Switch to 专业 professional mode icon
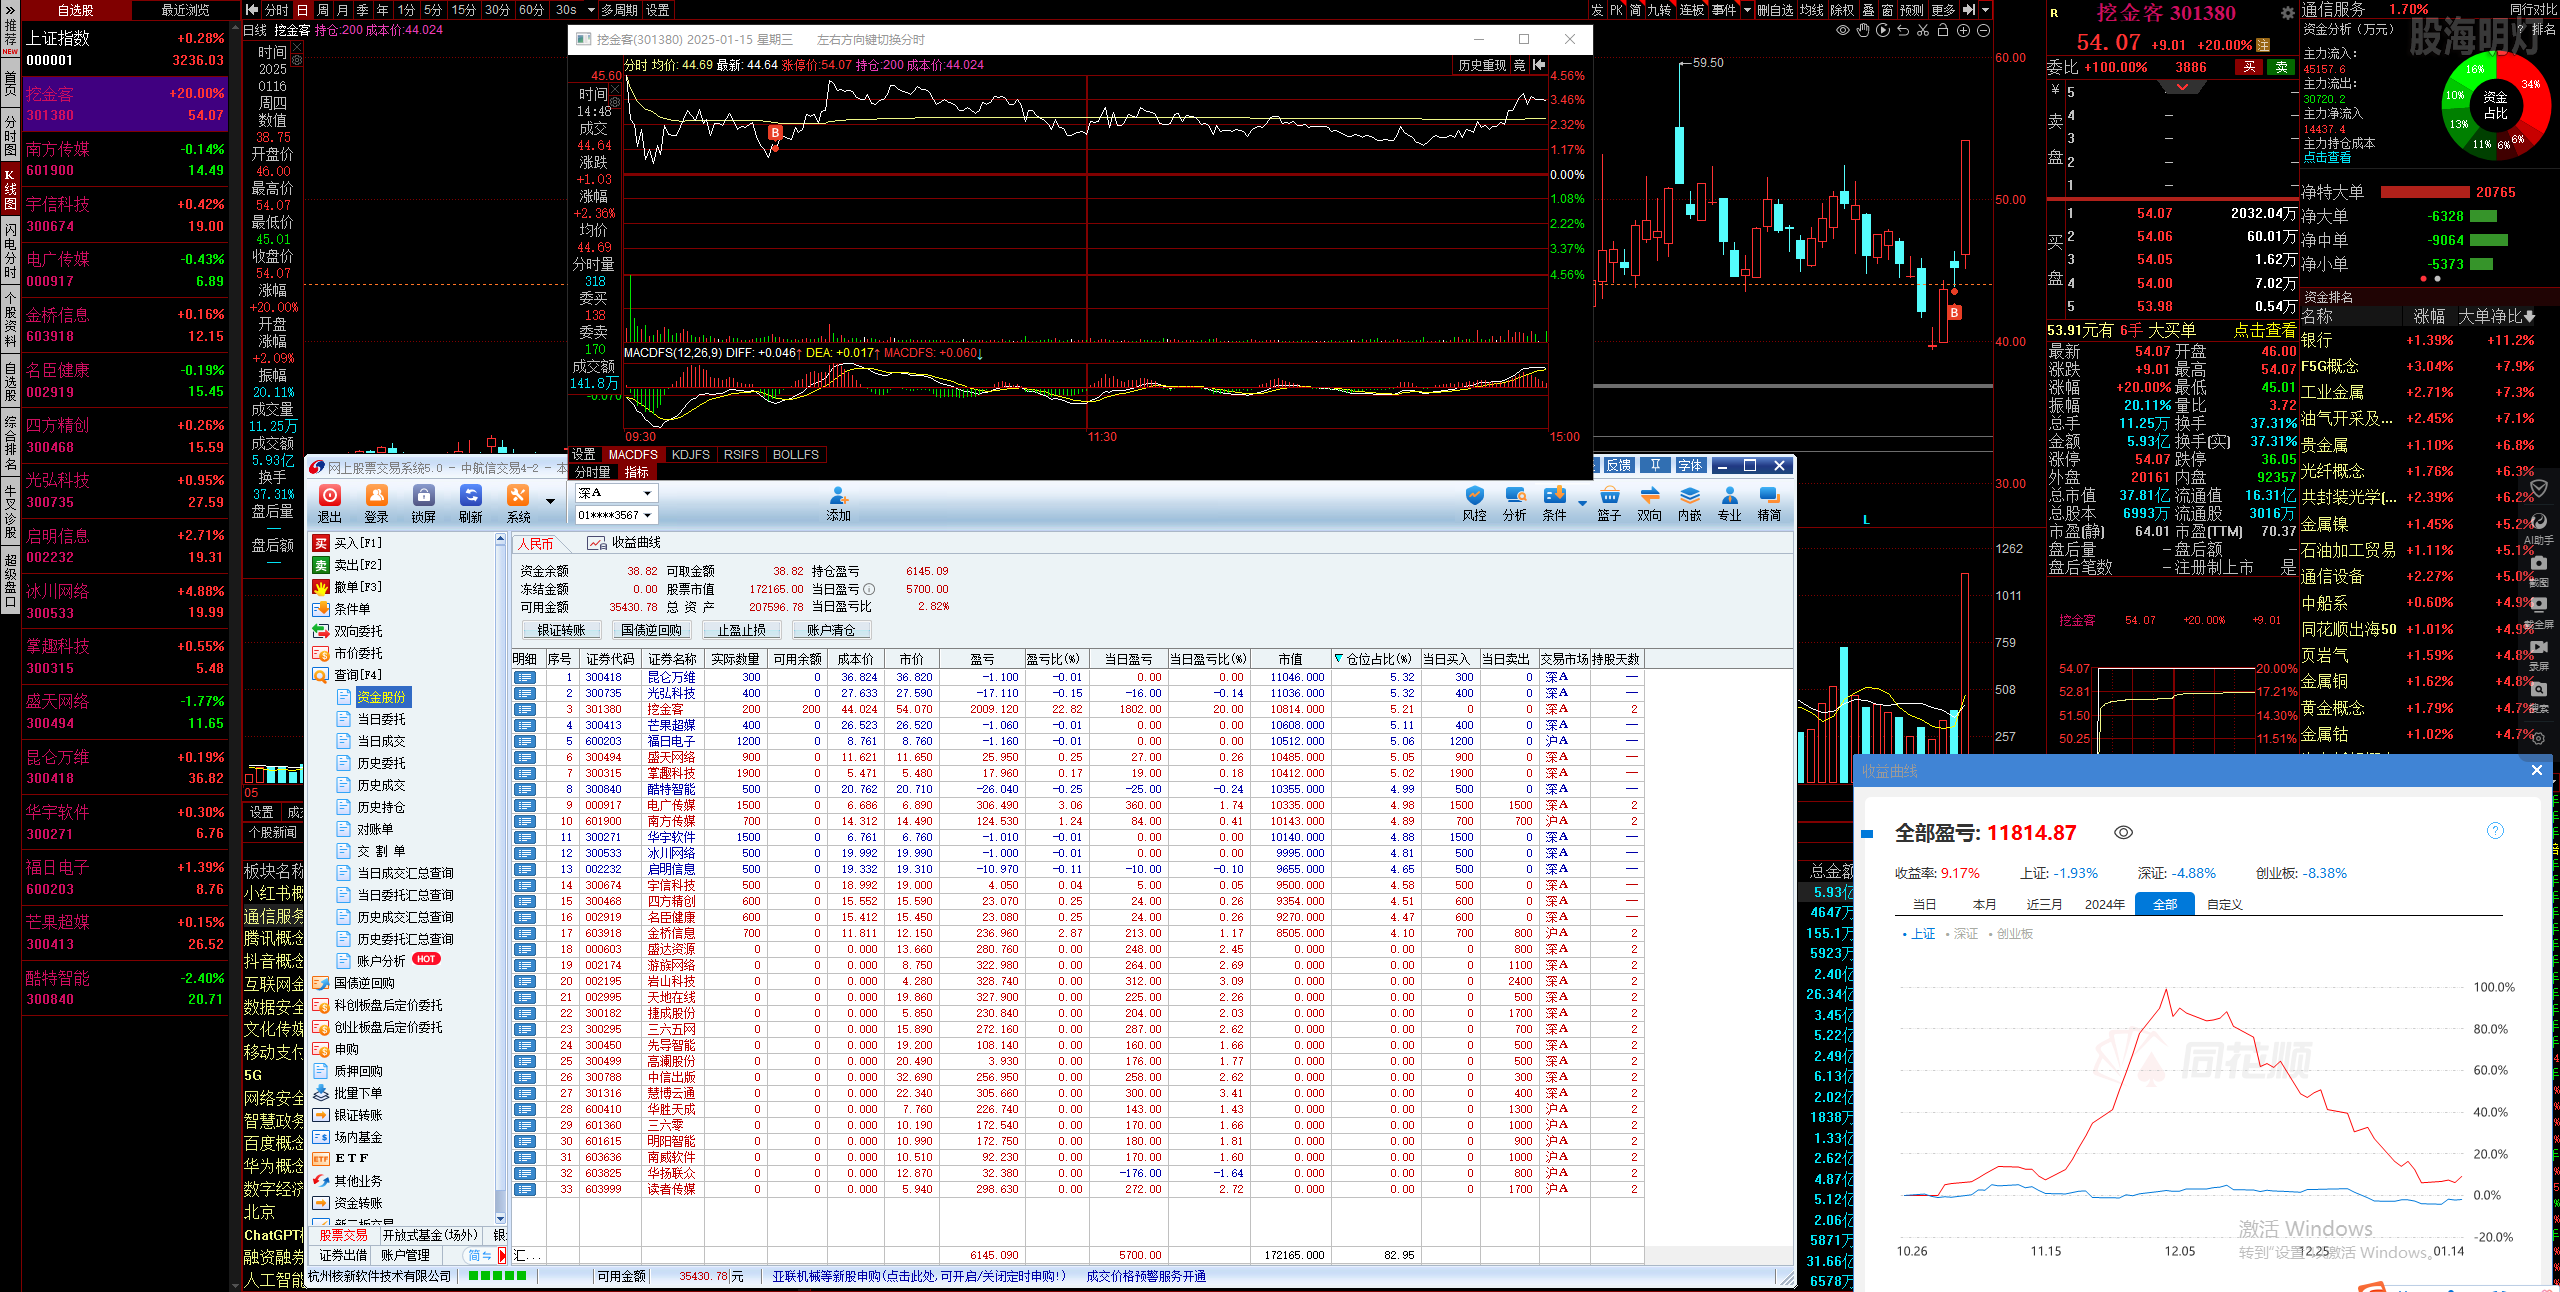2560x1292 pixels. pos(1729,503)
